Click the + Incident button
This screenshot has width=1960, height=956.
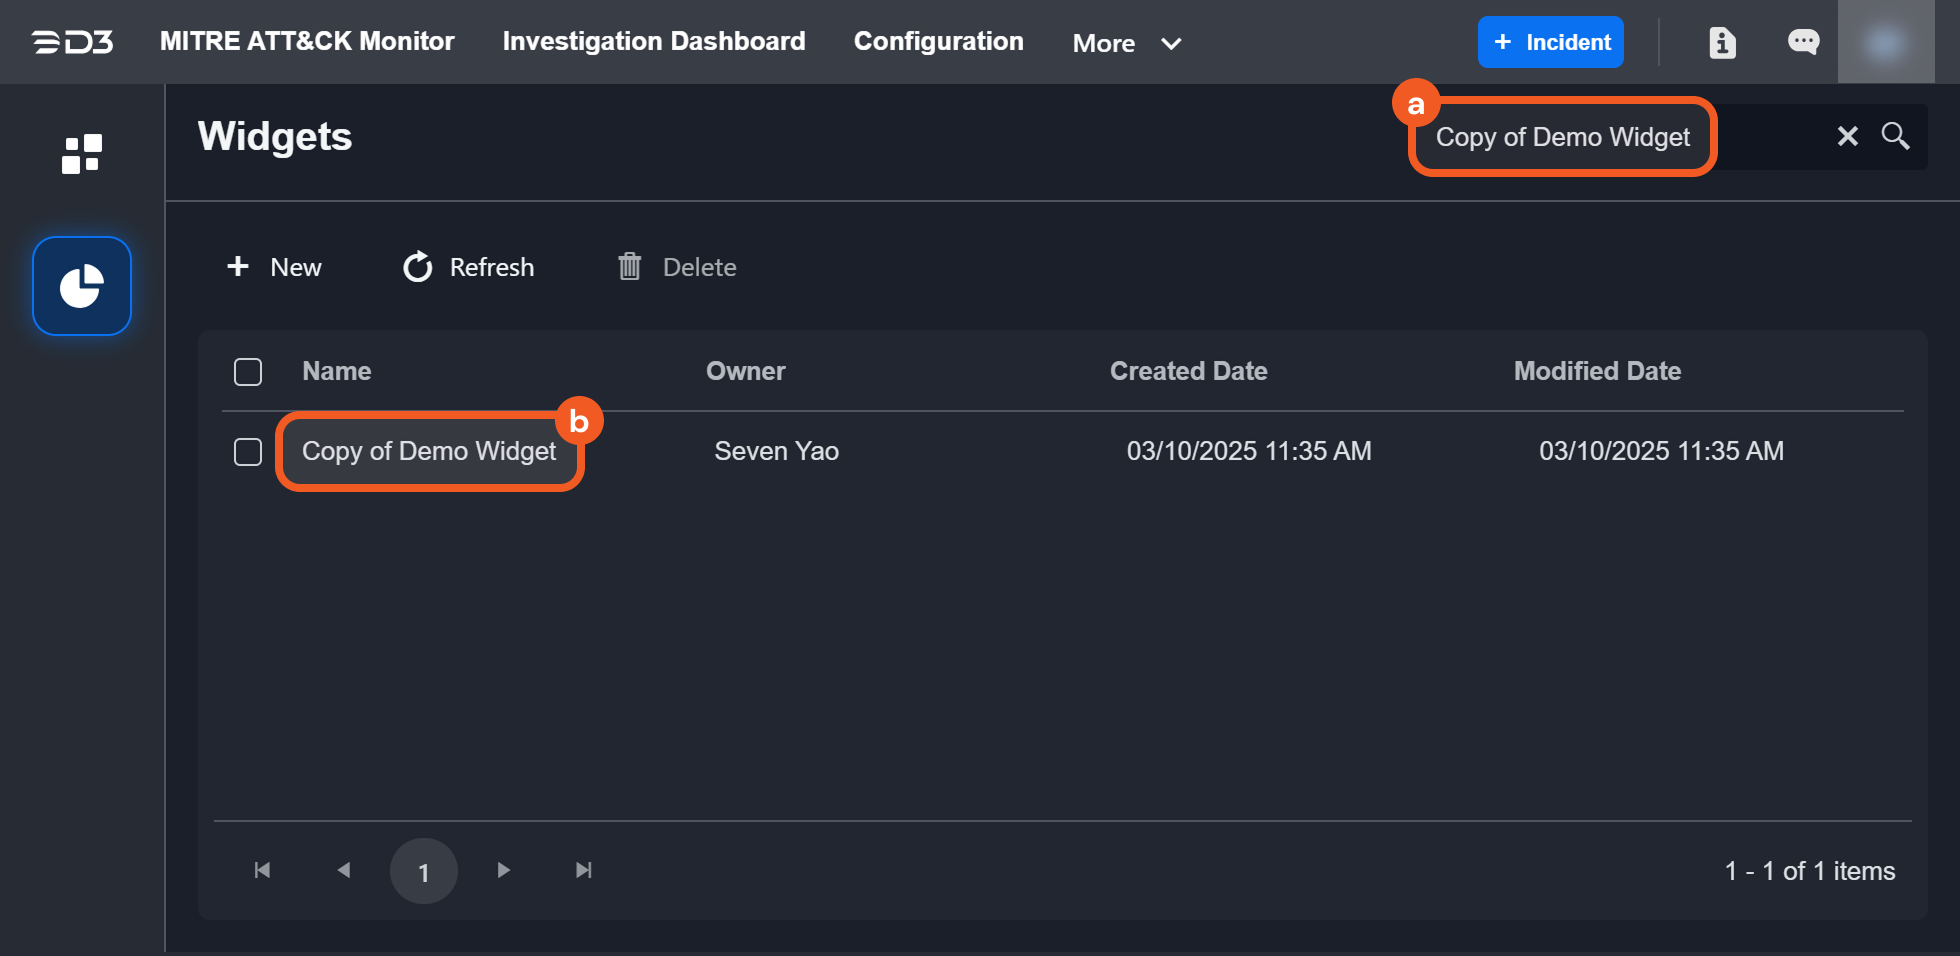coord(1550,42)
